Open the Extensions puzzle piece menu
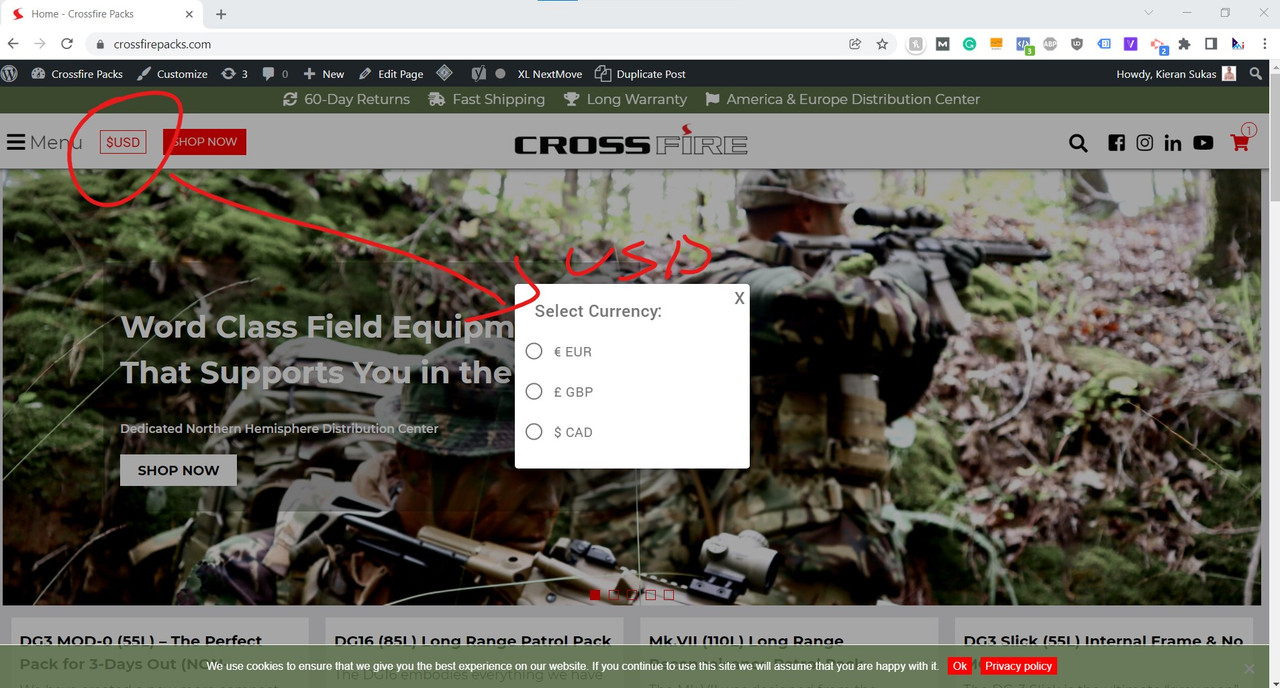1280x688 pixels. (1185, 44)
